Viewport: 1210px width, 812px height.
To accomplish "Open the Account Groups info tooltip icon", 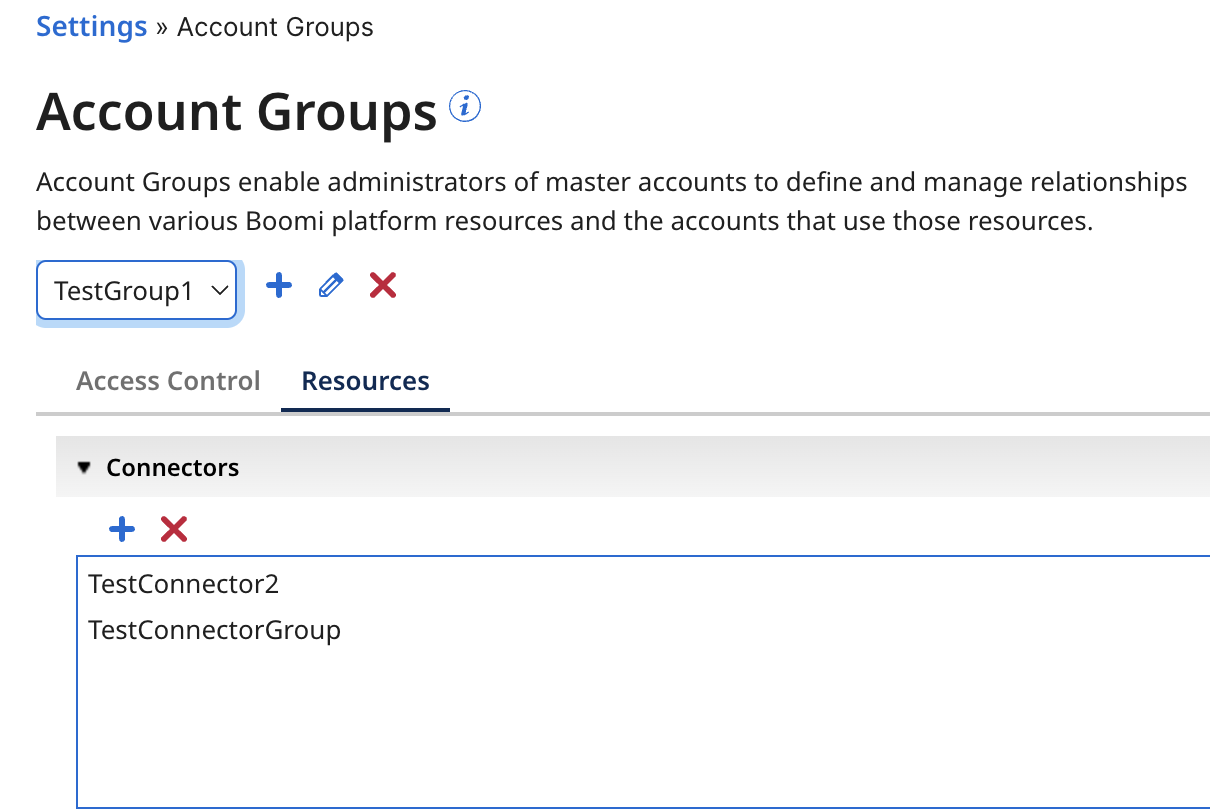I will [464, 106].
